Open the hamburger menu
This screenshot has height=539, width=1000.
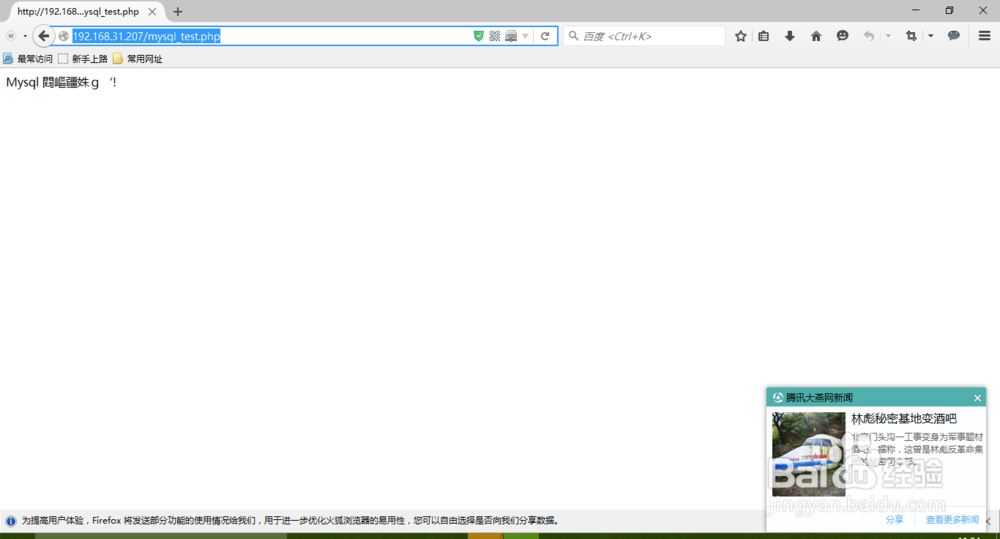coord(985,36)
